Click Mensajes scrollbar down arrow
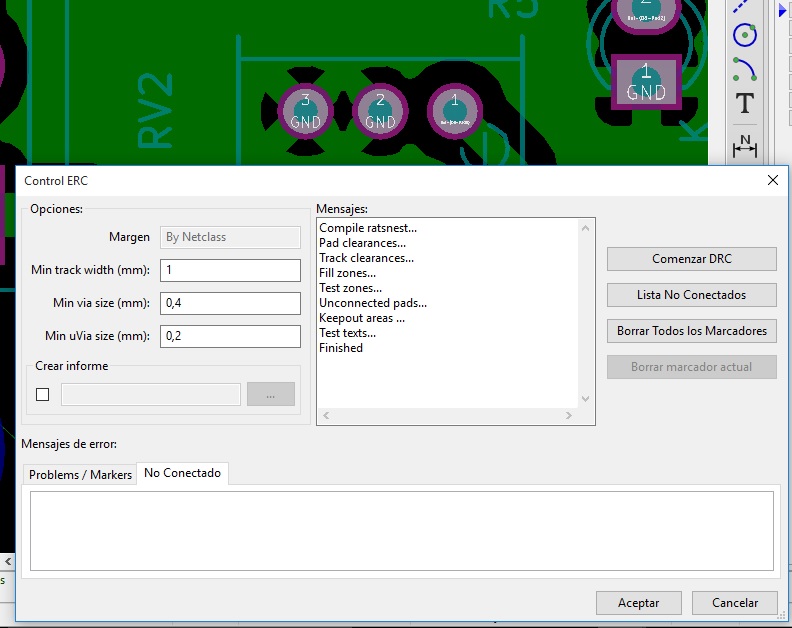 [x=585, y=399]
